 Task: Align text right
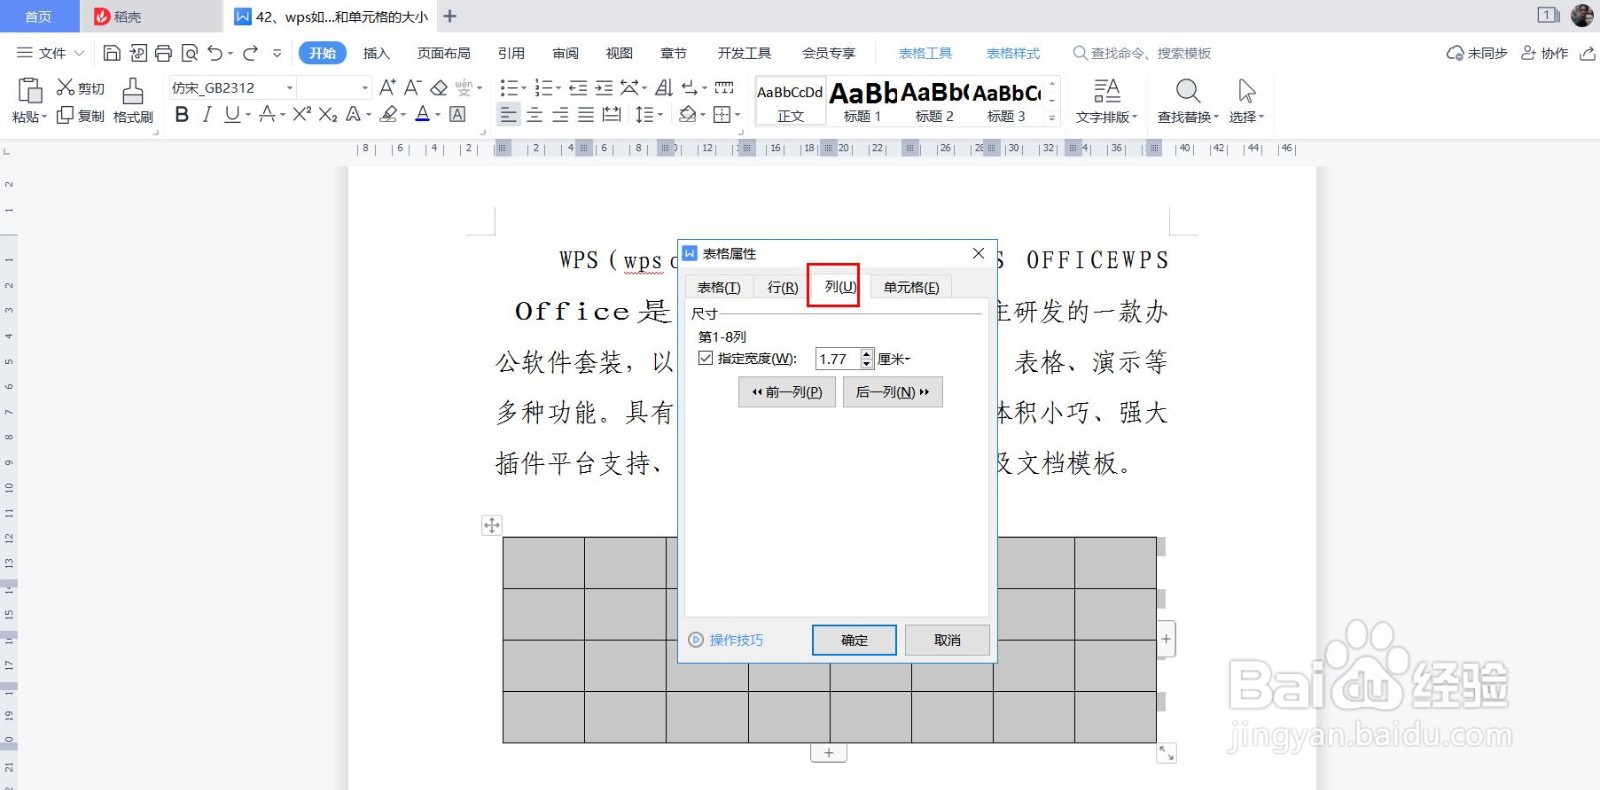pyautogui.click(x=560, y=115)
